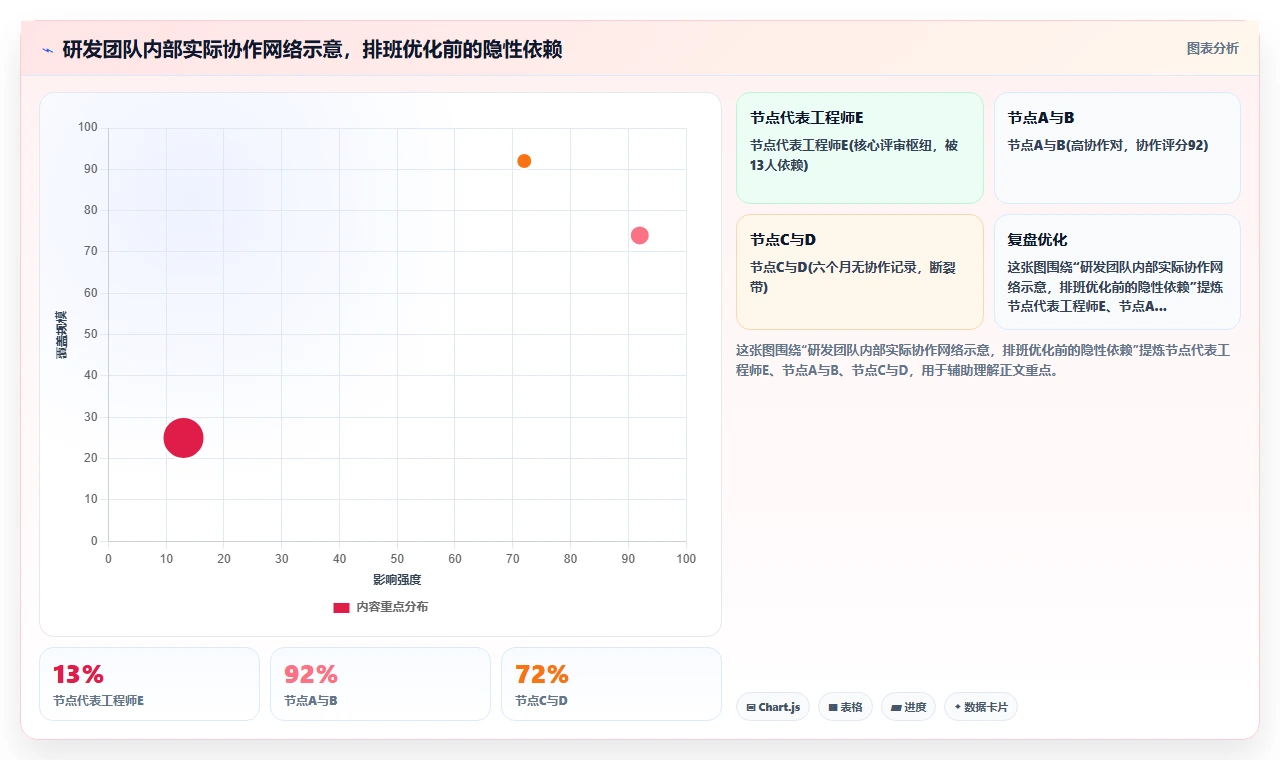Viewport: 1280px width, 760px height.
Task: Open the 节点代表工程师E green card
Action: (x=860, y=148)
